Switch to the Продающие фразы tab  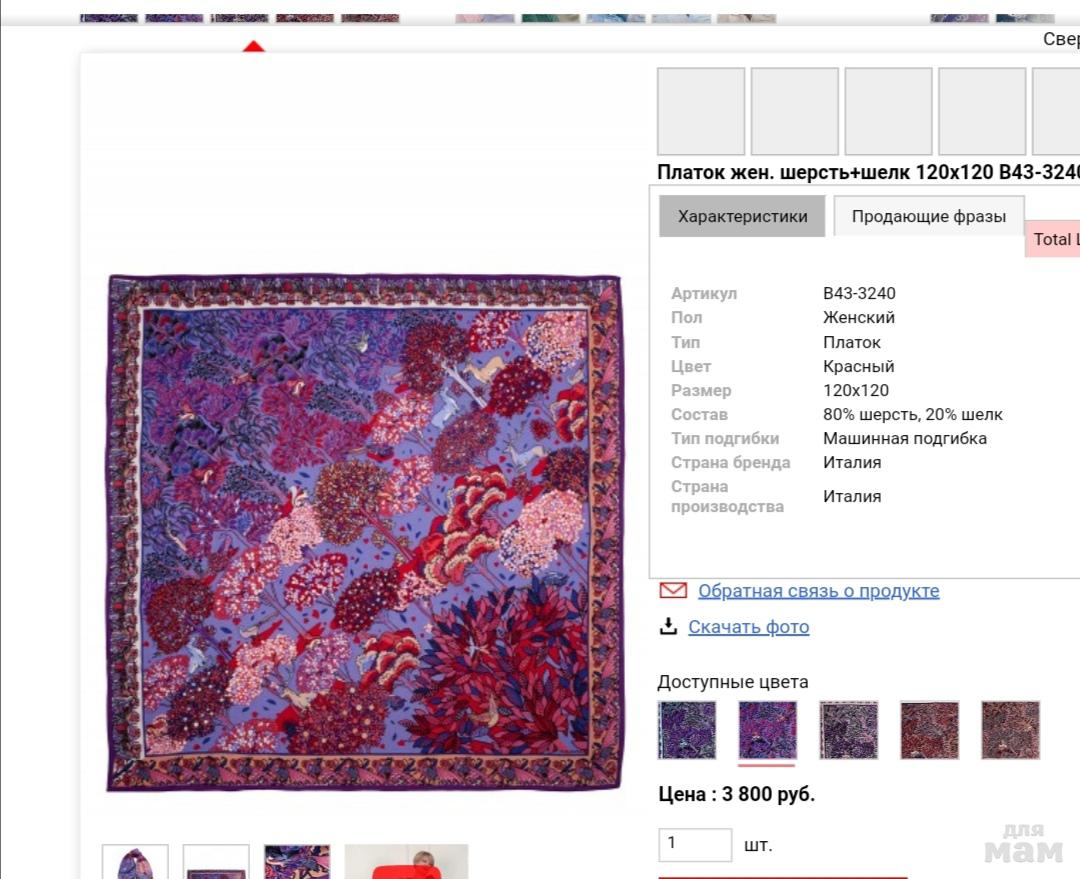[x=928, y=216]
